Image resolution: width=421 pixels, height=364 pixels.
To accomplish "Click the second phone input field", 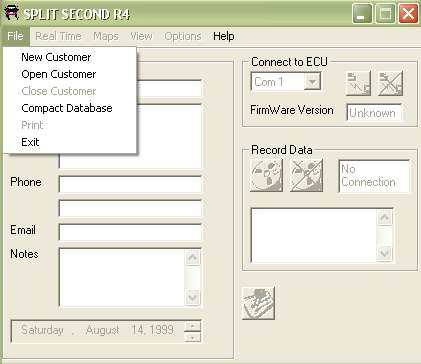I will [130, 208].
